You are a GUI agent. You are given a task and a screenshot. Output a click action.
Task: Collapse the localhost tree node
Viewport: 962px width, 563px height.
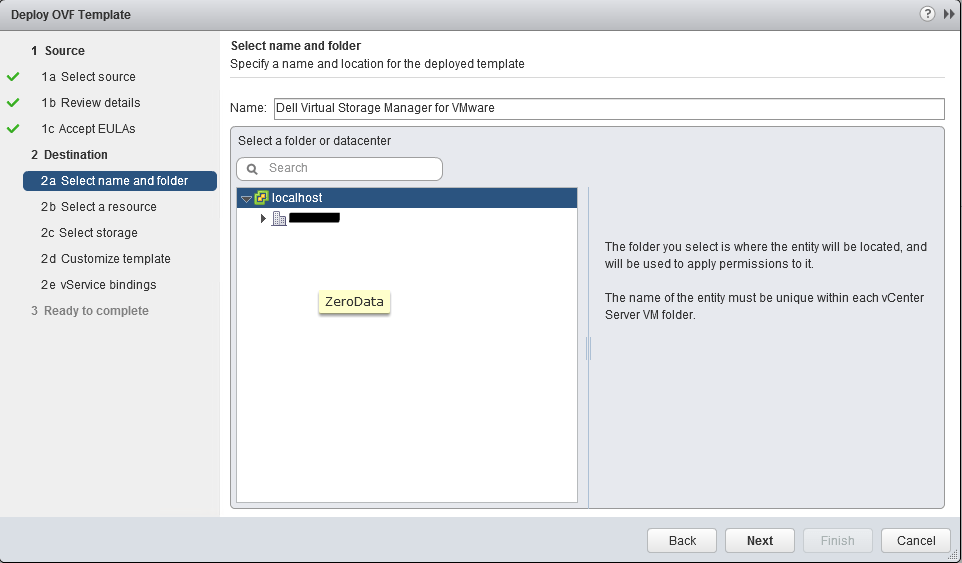247,199
